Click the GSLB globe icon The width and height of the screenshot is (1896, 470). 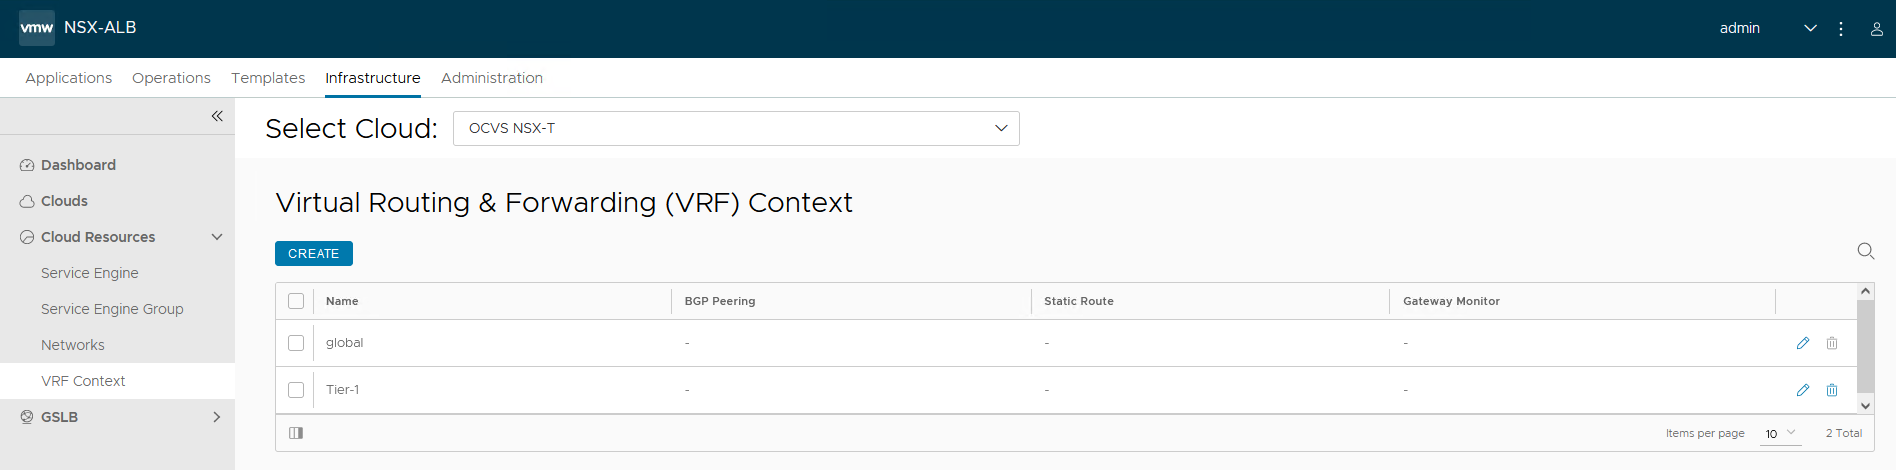[x=27, y=417]
